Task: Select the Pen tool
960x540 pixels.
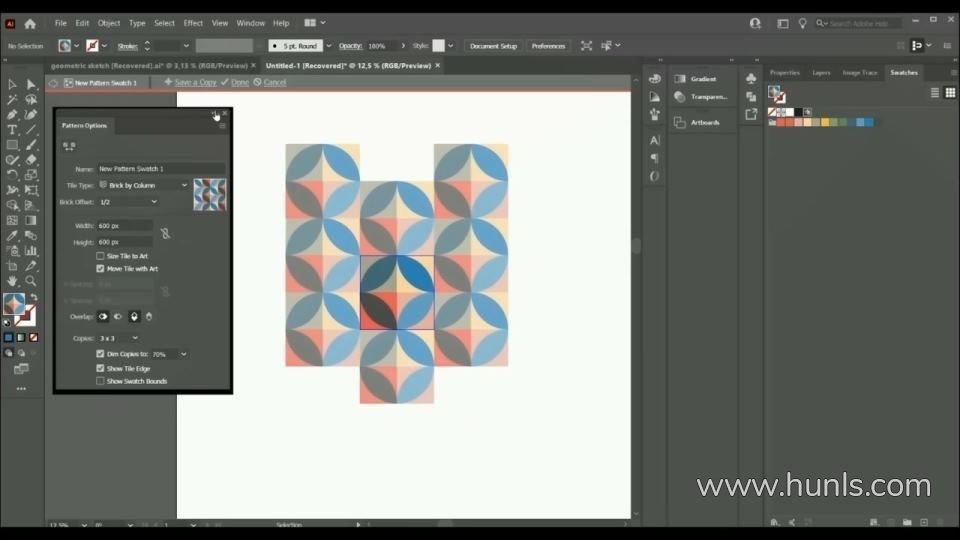Action: [12, 114]
